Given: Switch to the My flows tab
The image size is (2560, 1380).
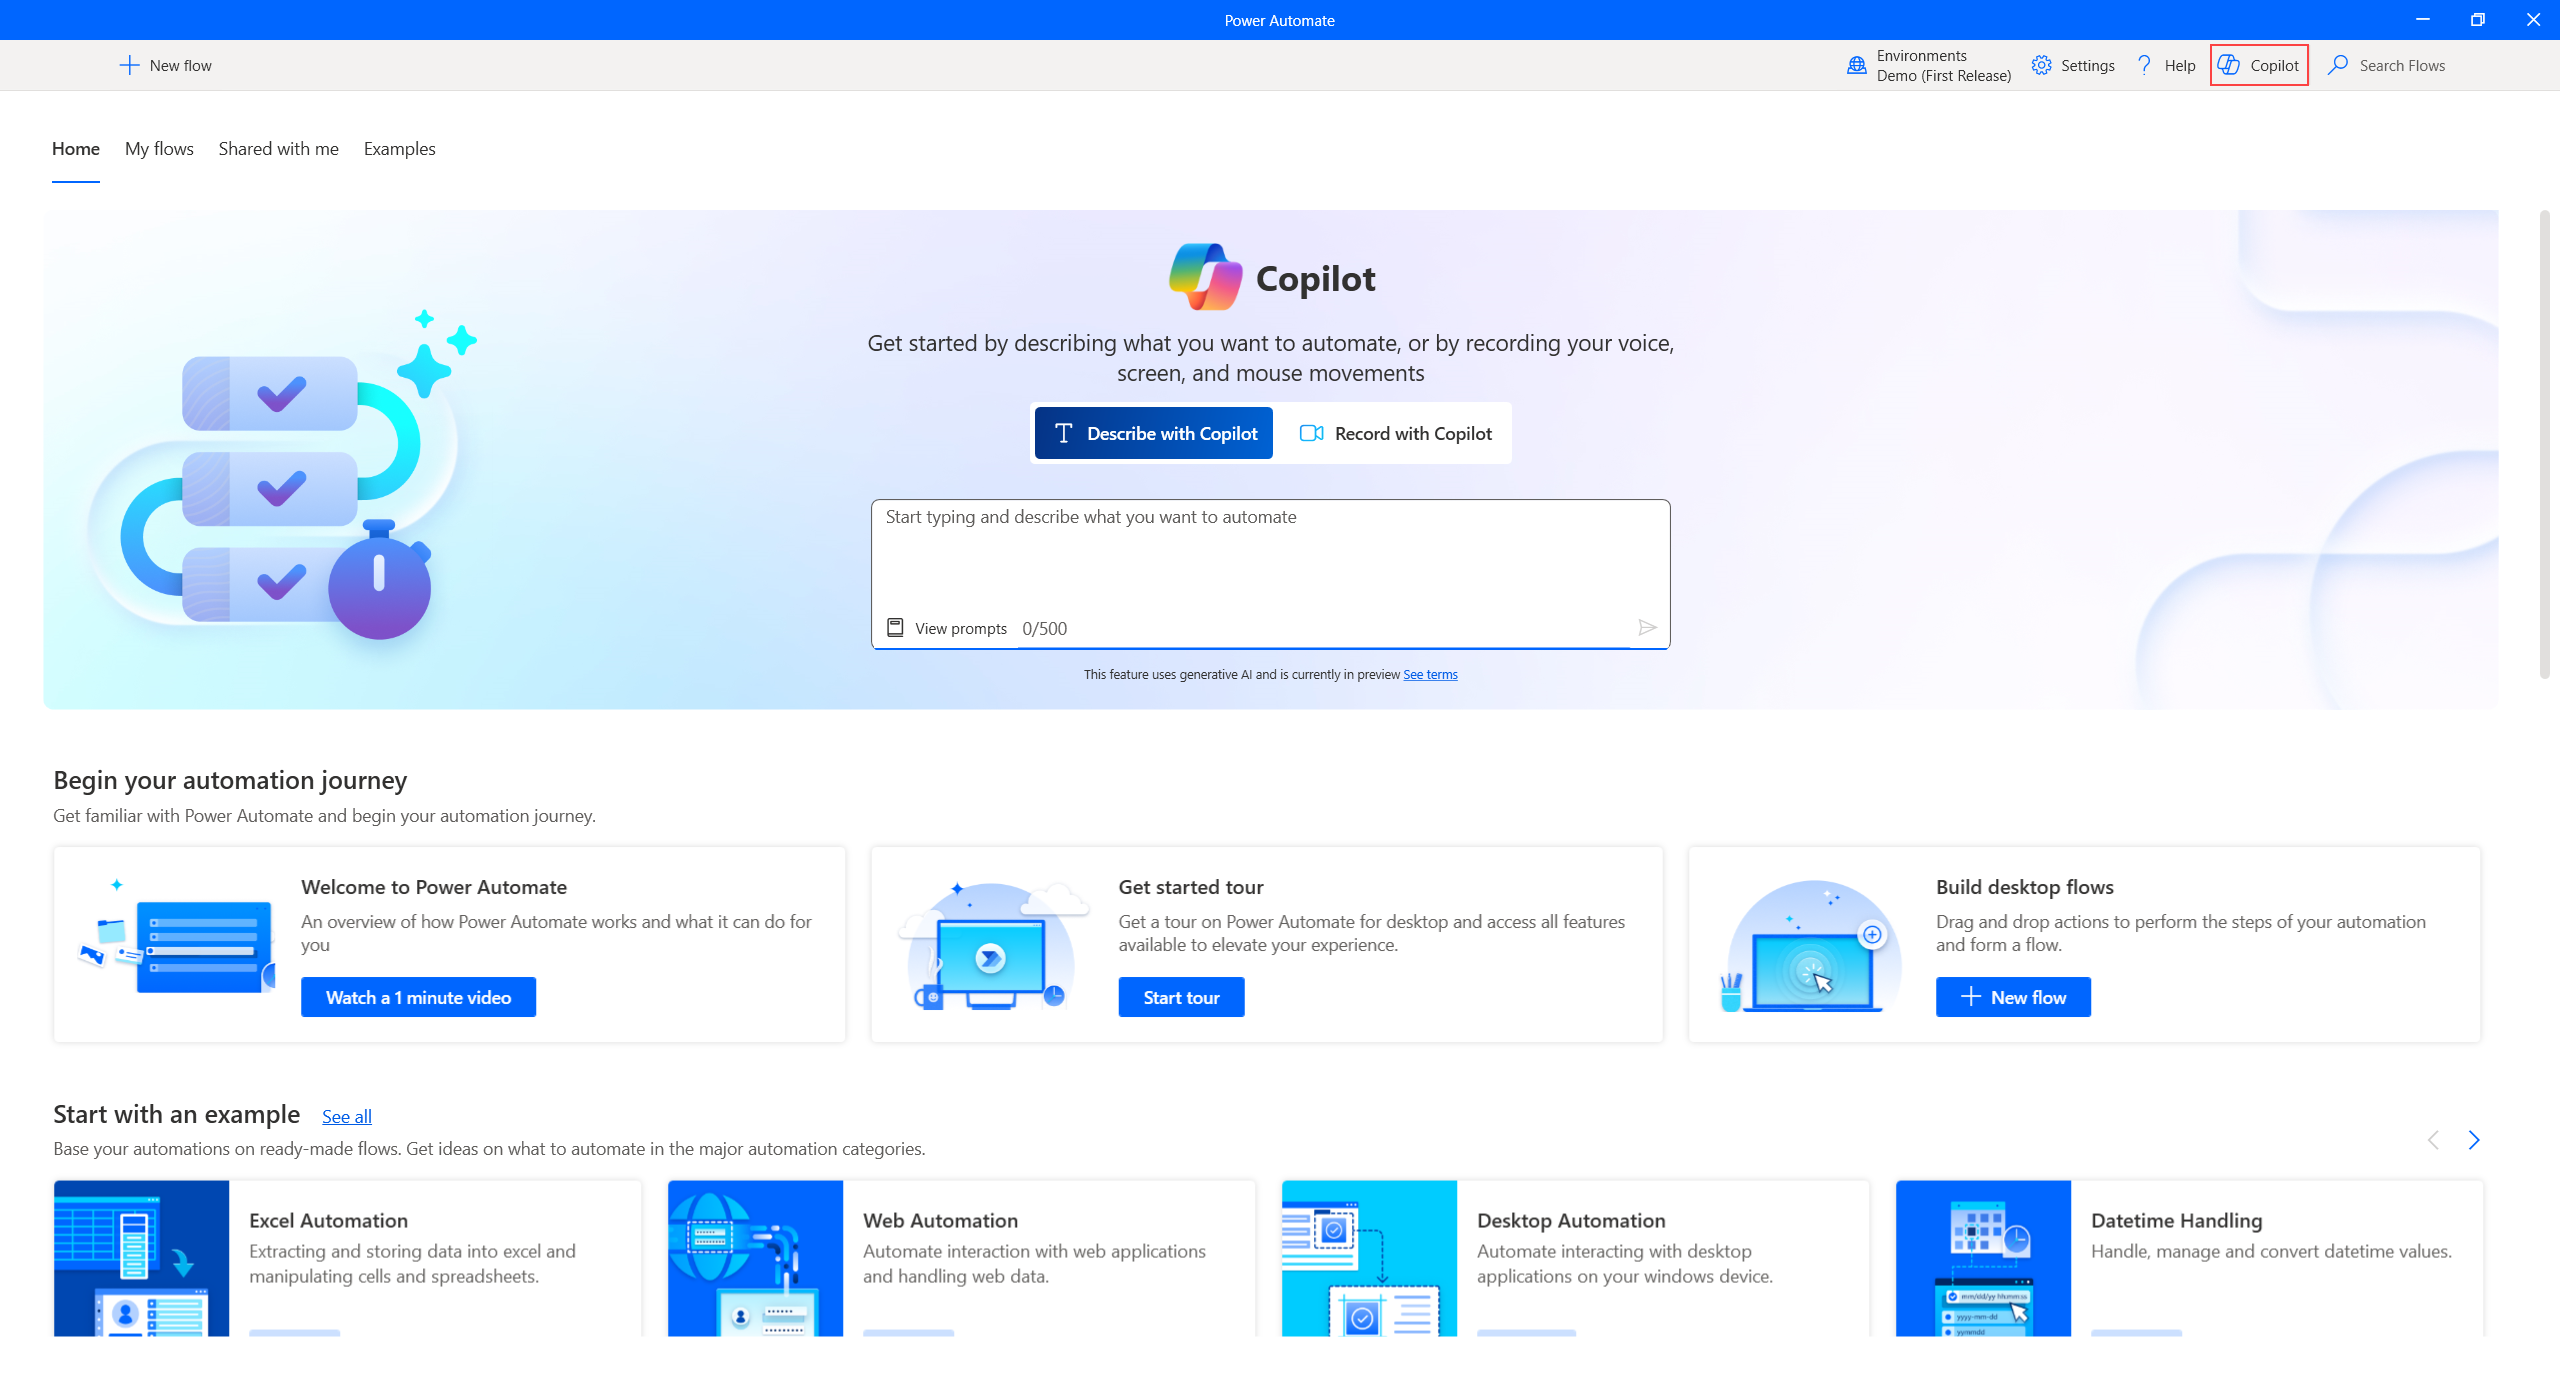Looking at the screenshot, I should pyautogui.click(x=158, y=148).
